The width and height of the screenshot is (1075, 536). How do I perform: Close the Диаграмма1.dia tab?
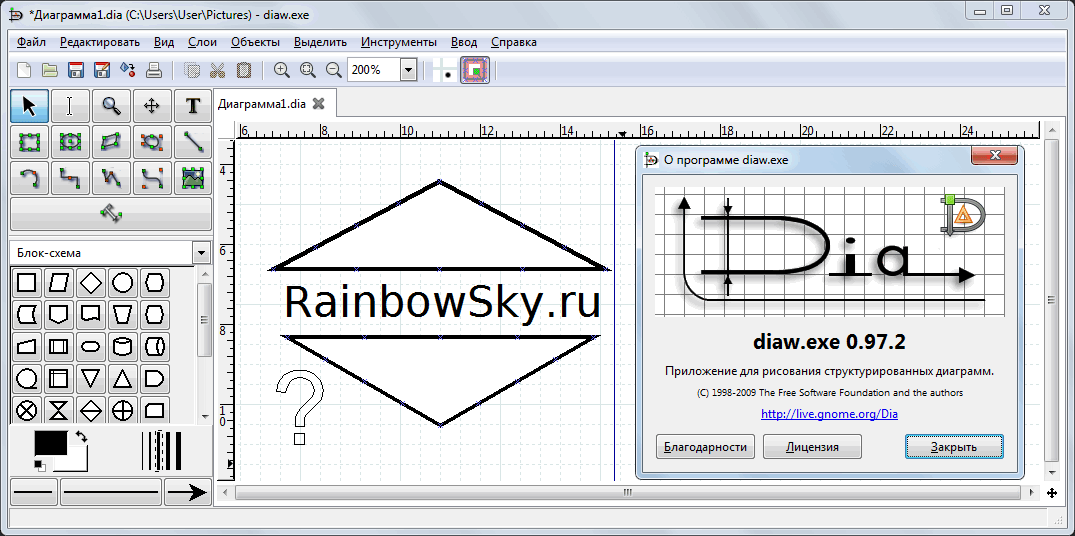(x=318, y=104)
